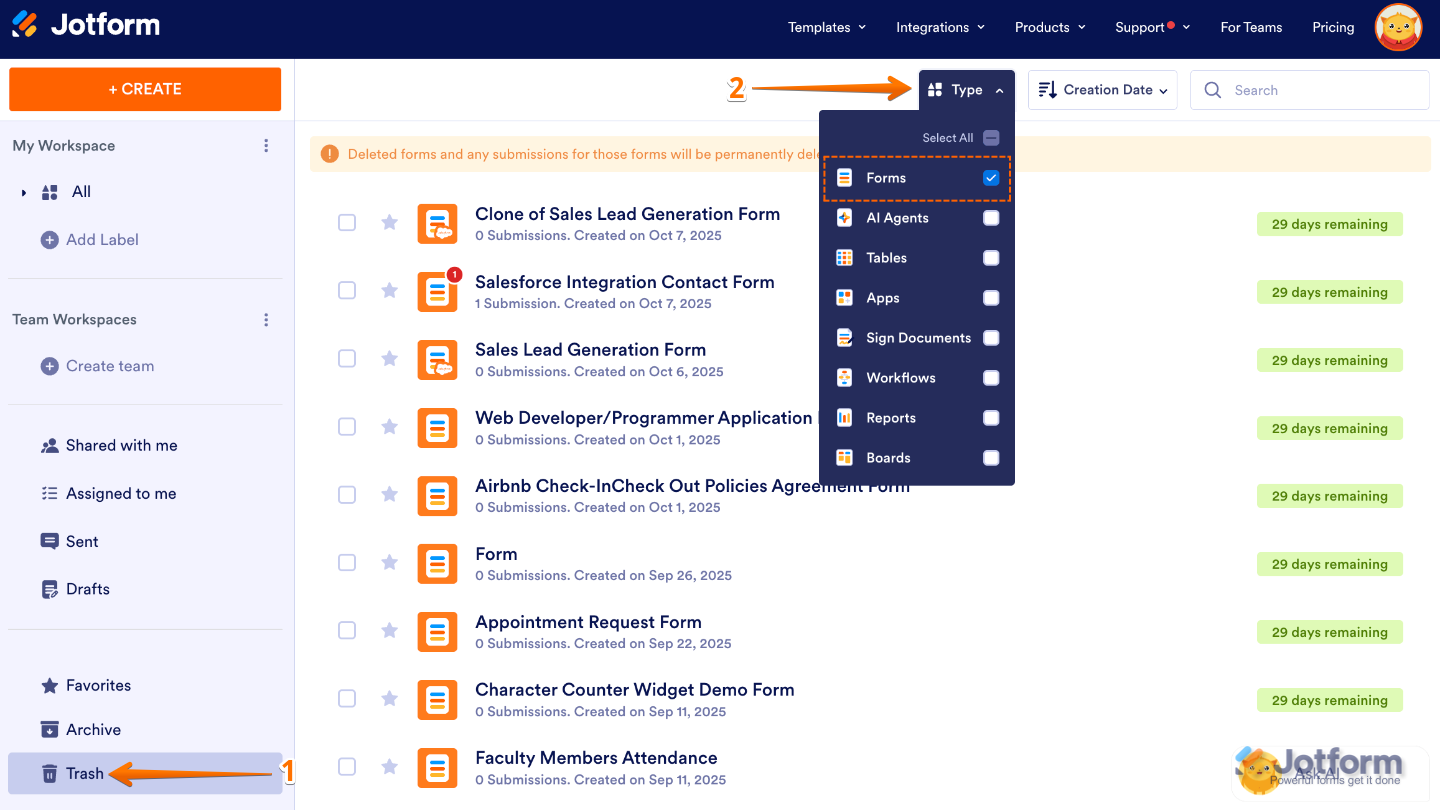Check the Sign Documents type checkbox
The image size is (1440, 810).
pos(991,338)
